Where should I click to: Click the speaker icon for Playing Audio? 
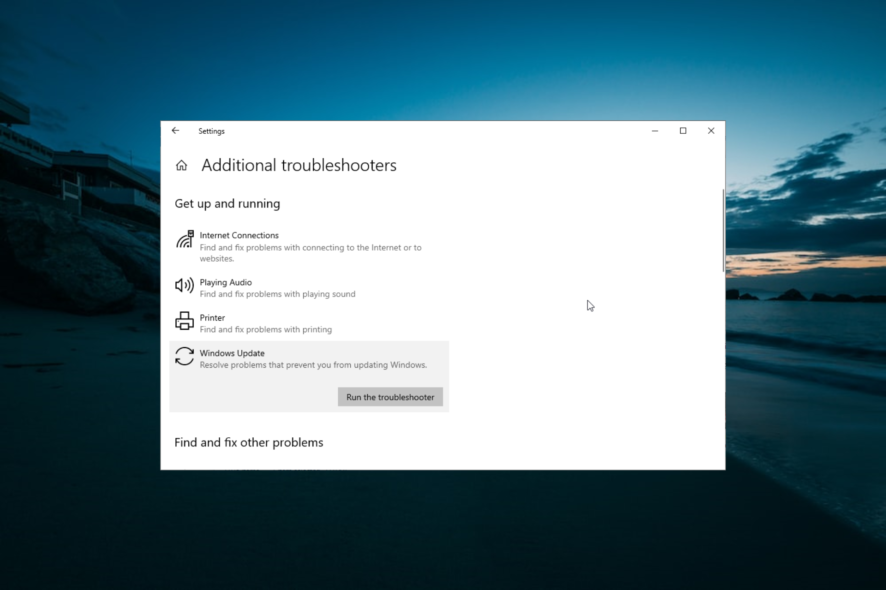pos(184,285)
